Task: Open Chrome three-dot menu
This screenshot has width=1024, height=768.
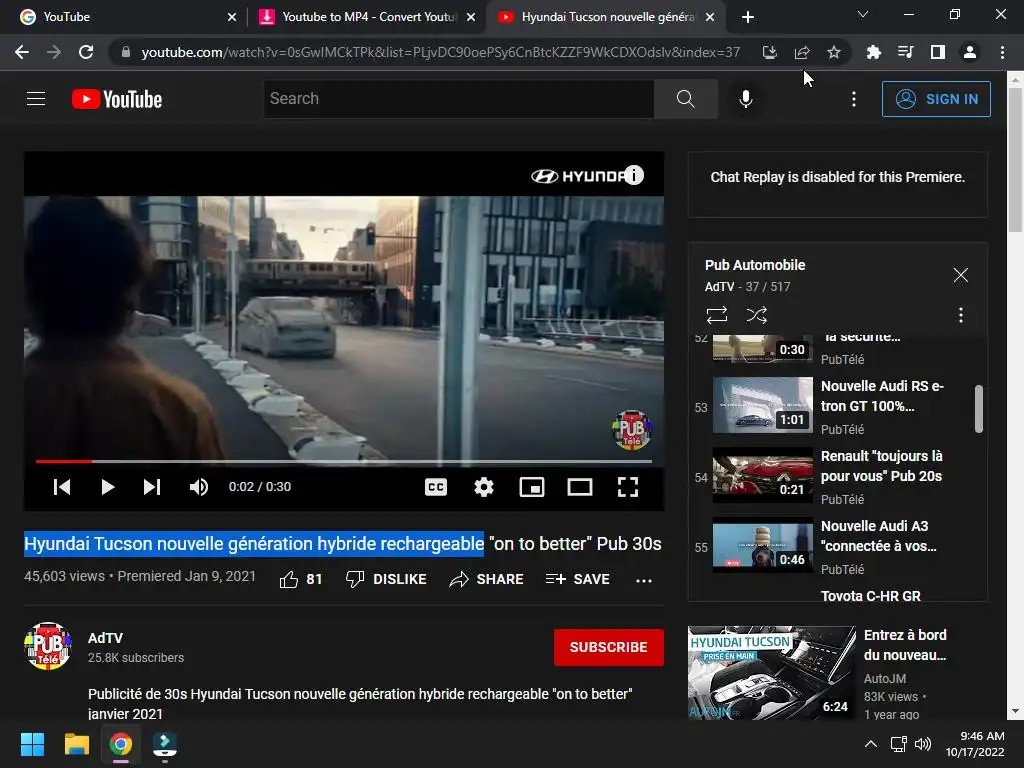Action: click(x=1002, y=52)
